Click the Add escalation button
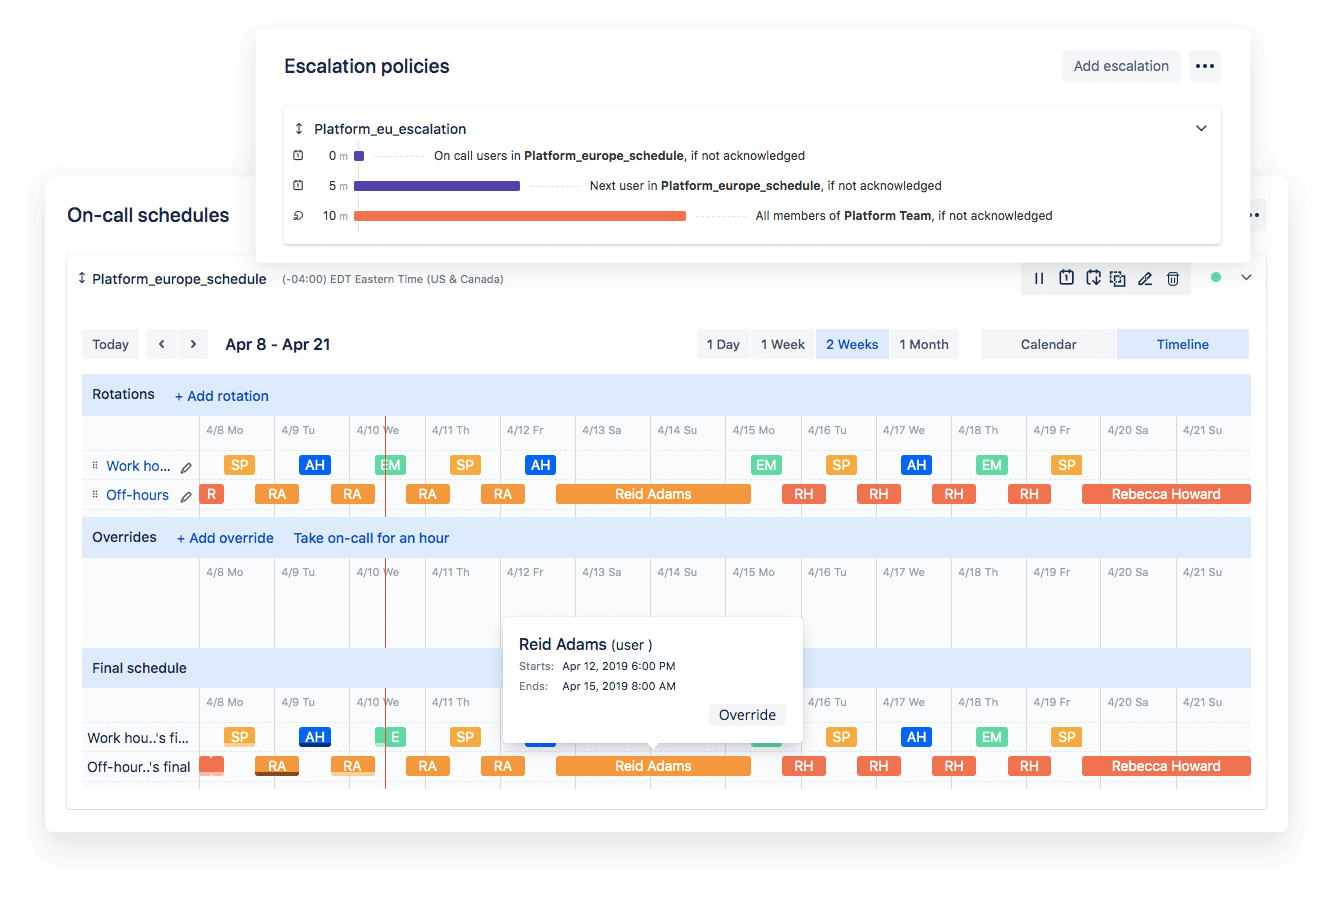The height and width of the screenshot is (898, 1329). (x=1121, y=66)
